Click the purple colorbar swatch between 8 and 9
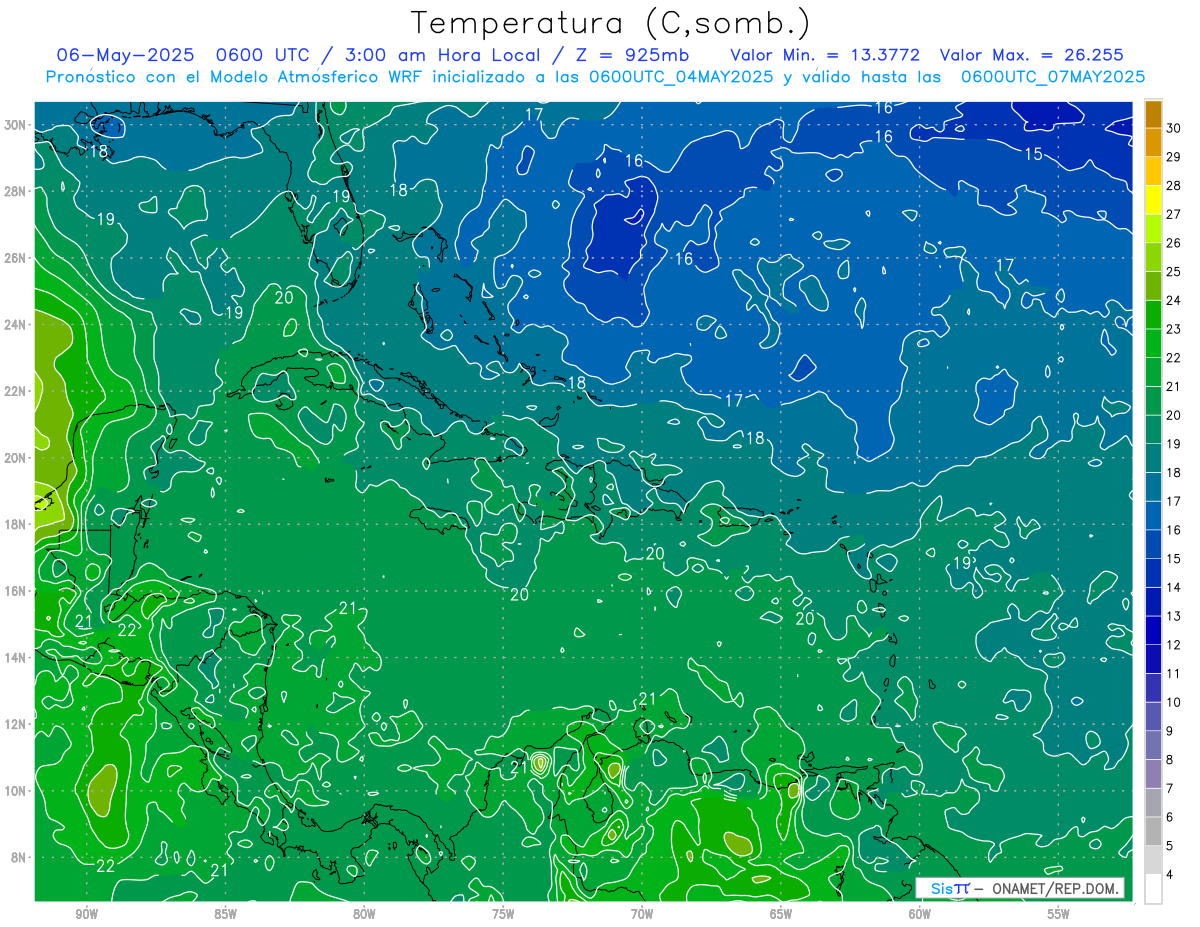This screenshot has height=927, width=1200. (x=1153, y=745)
